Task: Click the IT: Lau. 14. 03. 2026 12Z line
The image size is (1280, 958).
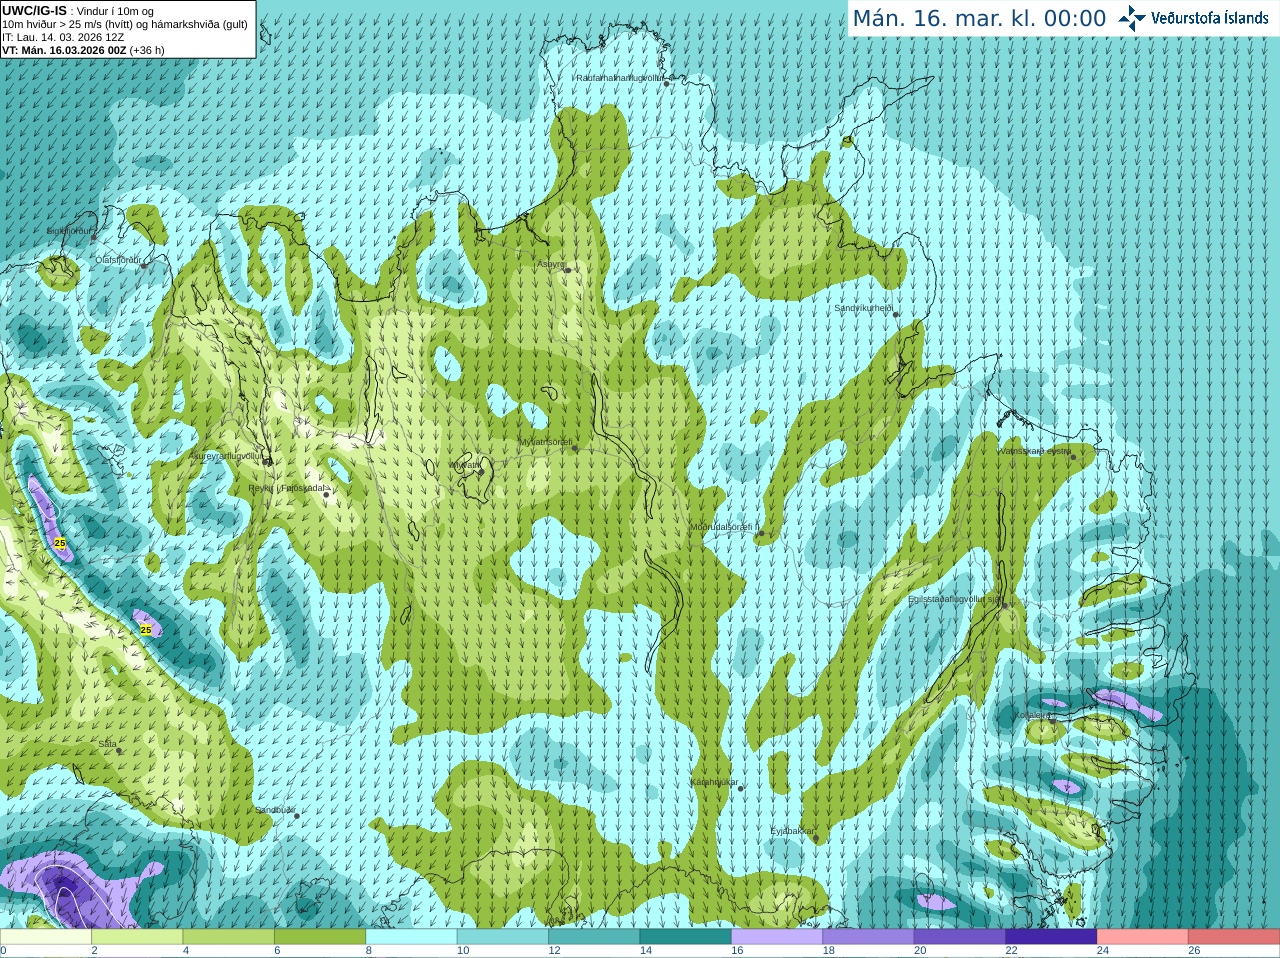Action: 64,37
